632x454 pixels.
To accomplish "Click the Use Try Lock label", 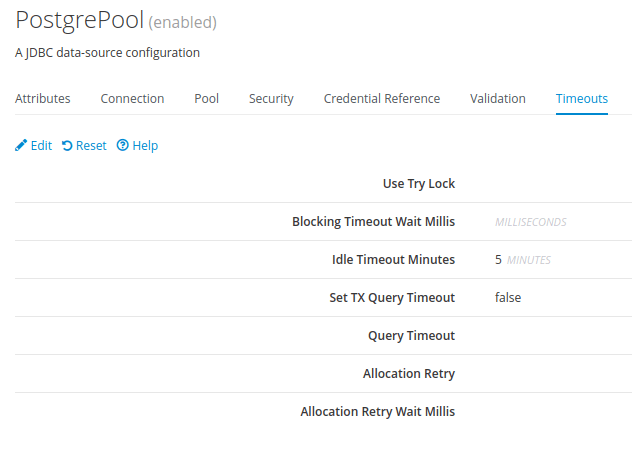I will click(x=419, y=183).
